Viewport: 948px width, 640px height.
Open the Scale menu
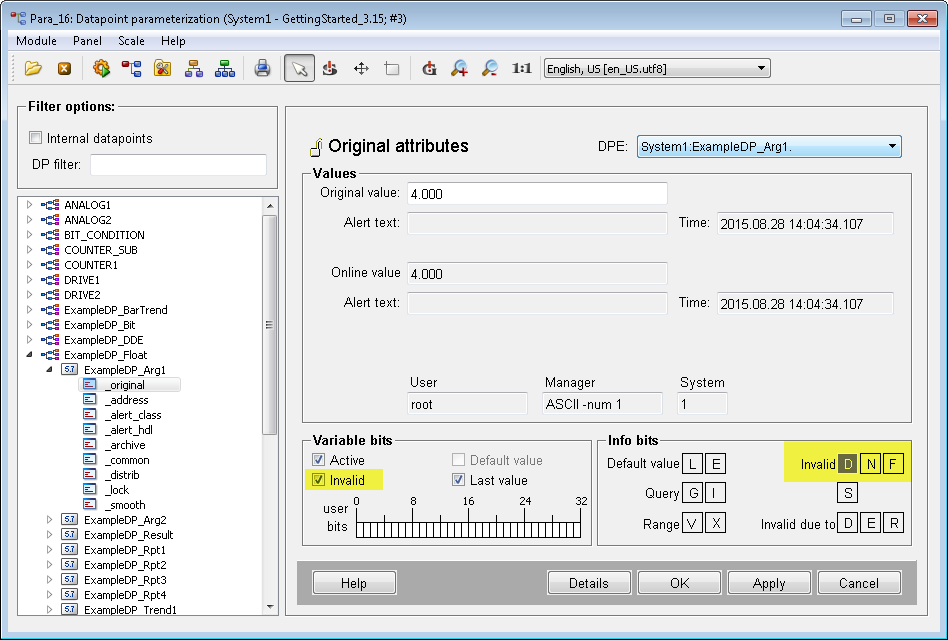pyautogui.click(x=131, y=41)
